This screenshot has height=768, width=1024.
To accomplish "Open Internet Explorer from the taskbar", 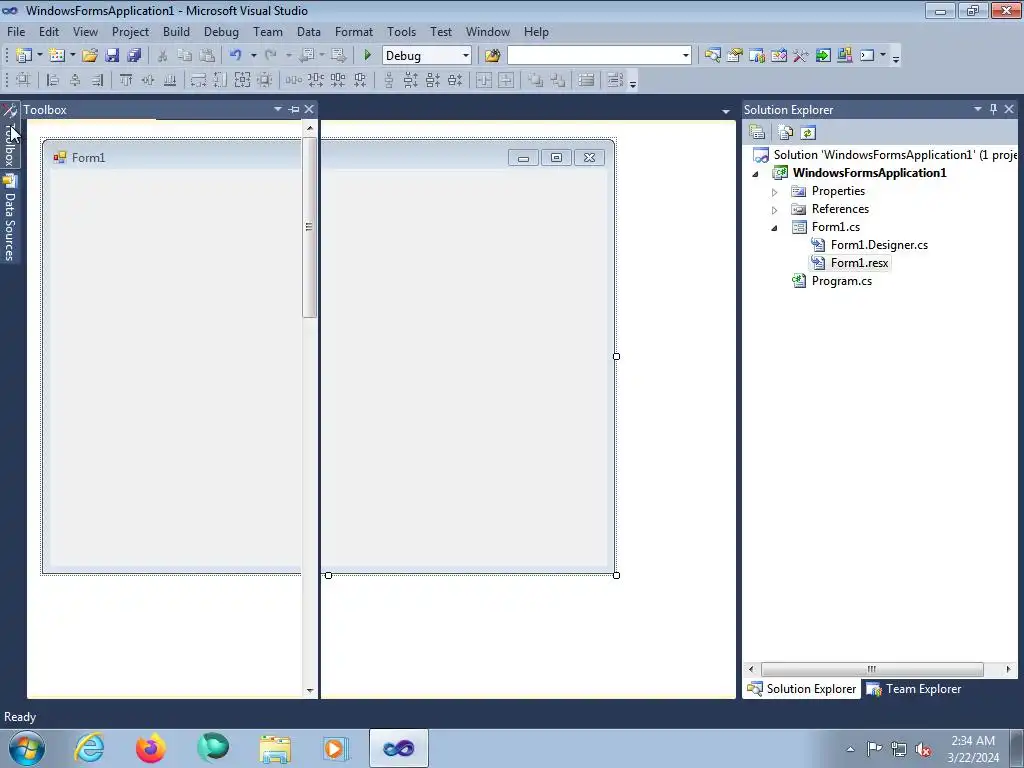I will click(89, 748).
